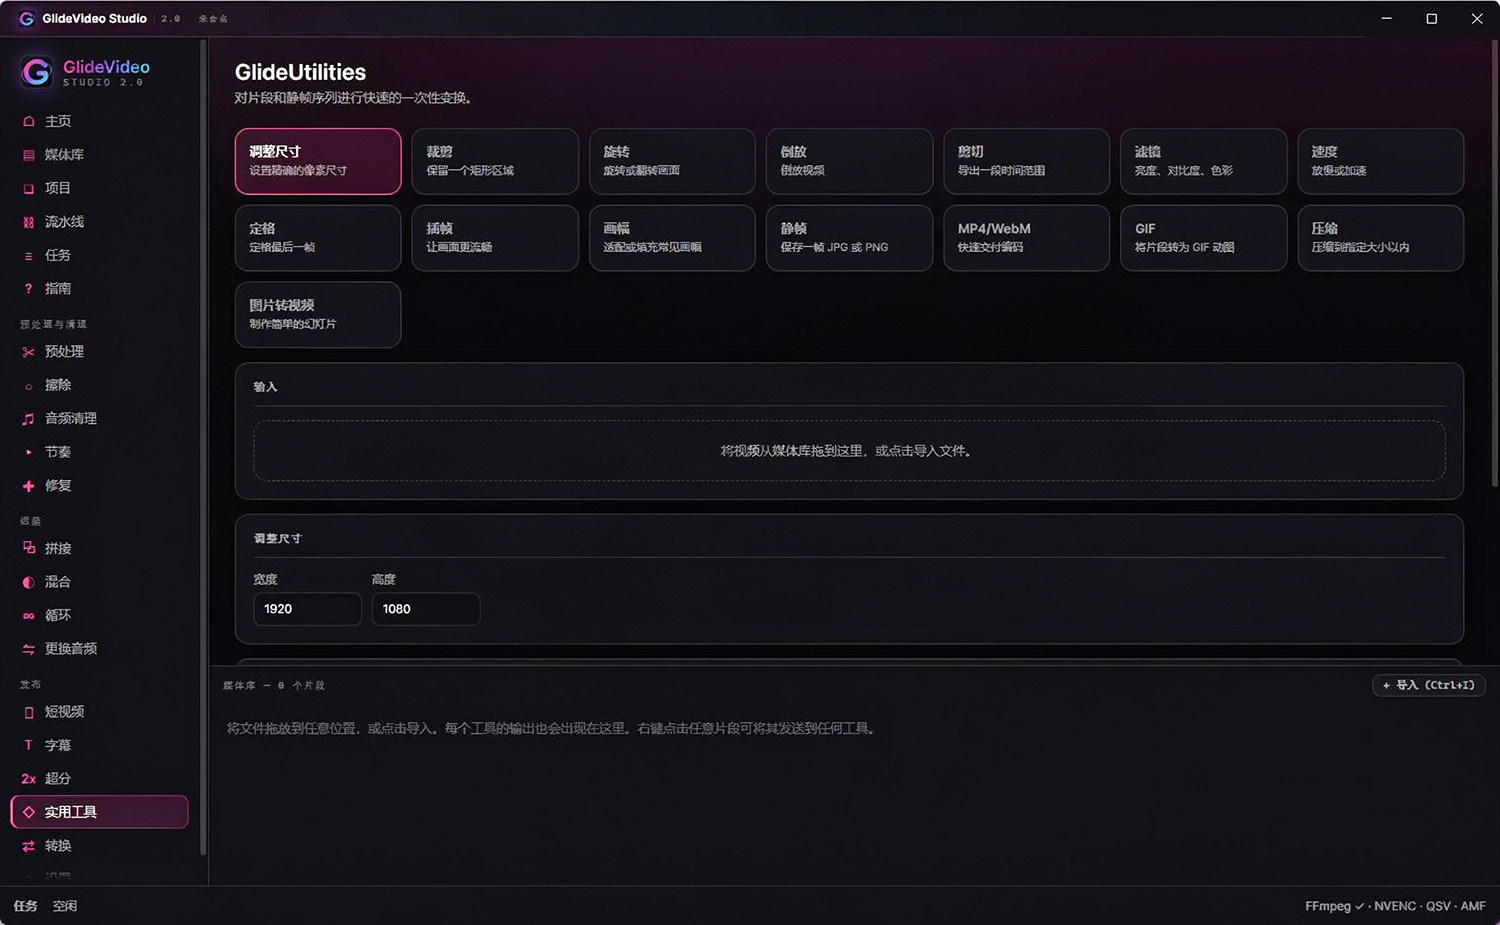The width and height of the screenshot is (1500, 925).
Task: Select the 转换 arrows icon
Action: [x=28, y=846]
